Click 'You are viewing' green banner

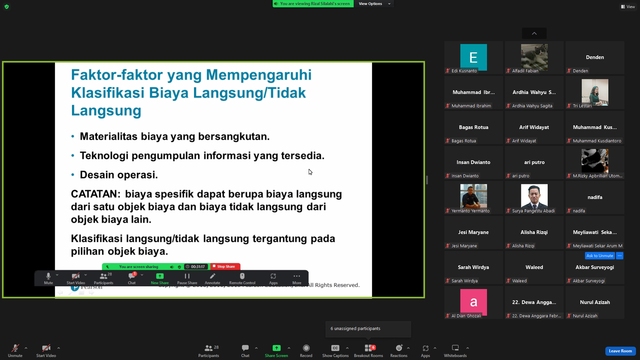tap(313, 4)
